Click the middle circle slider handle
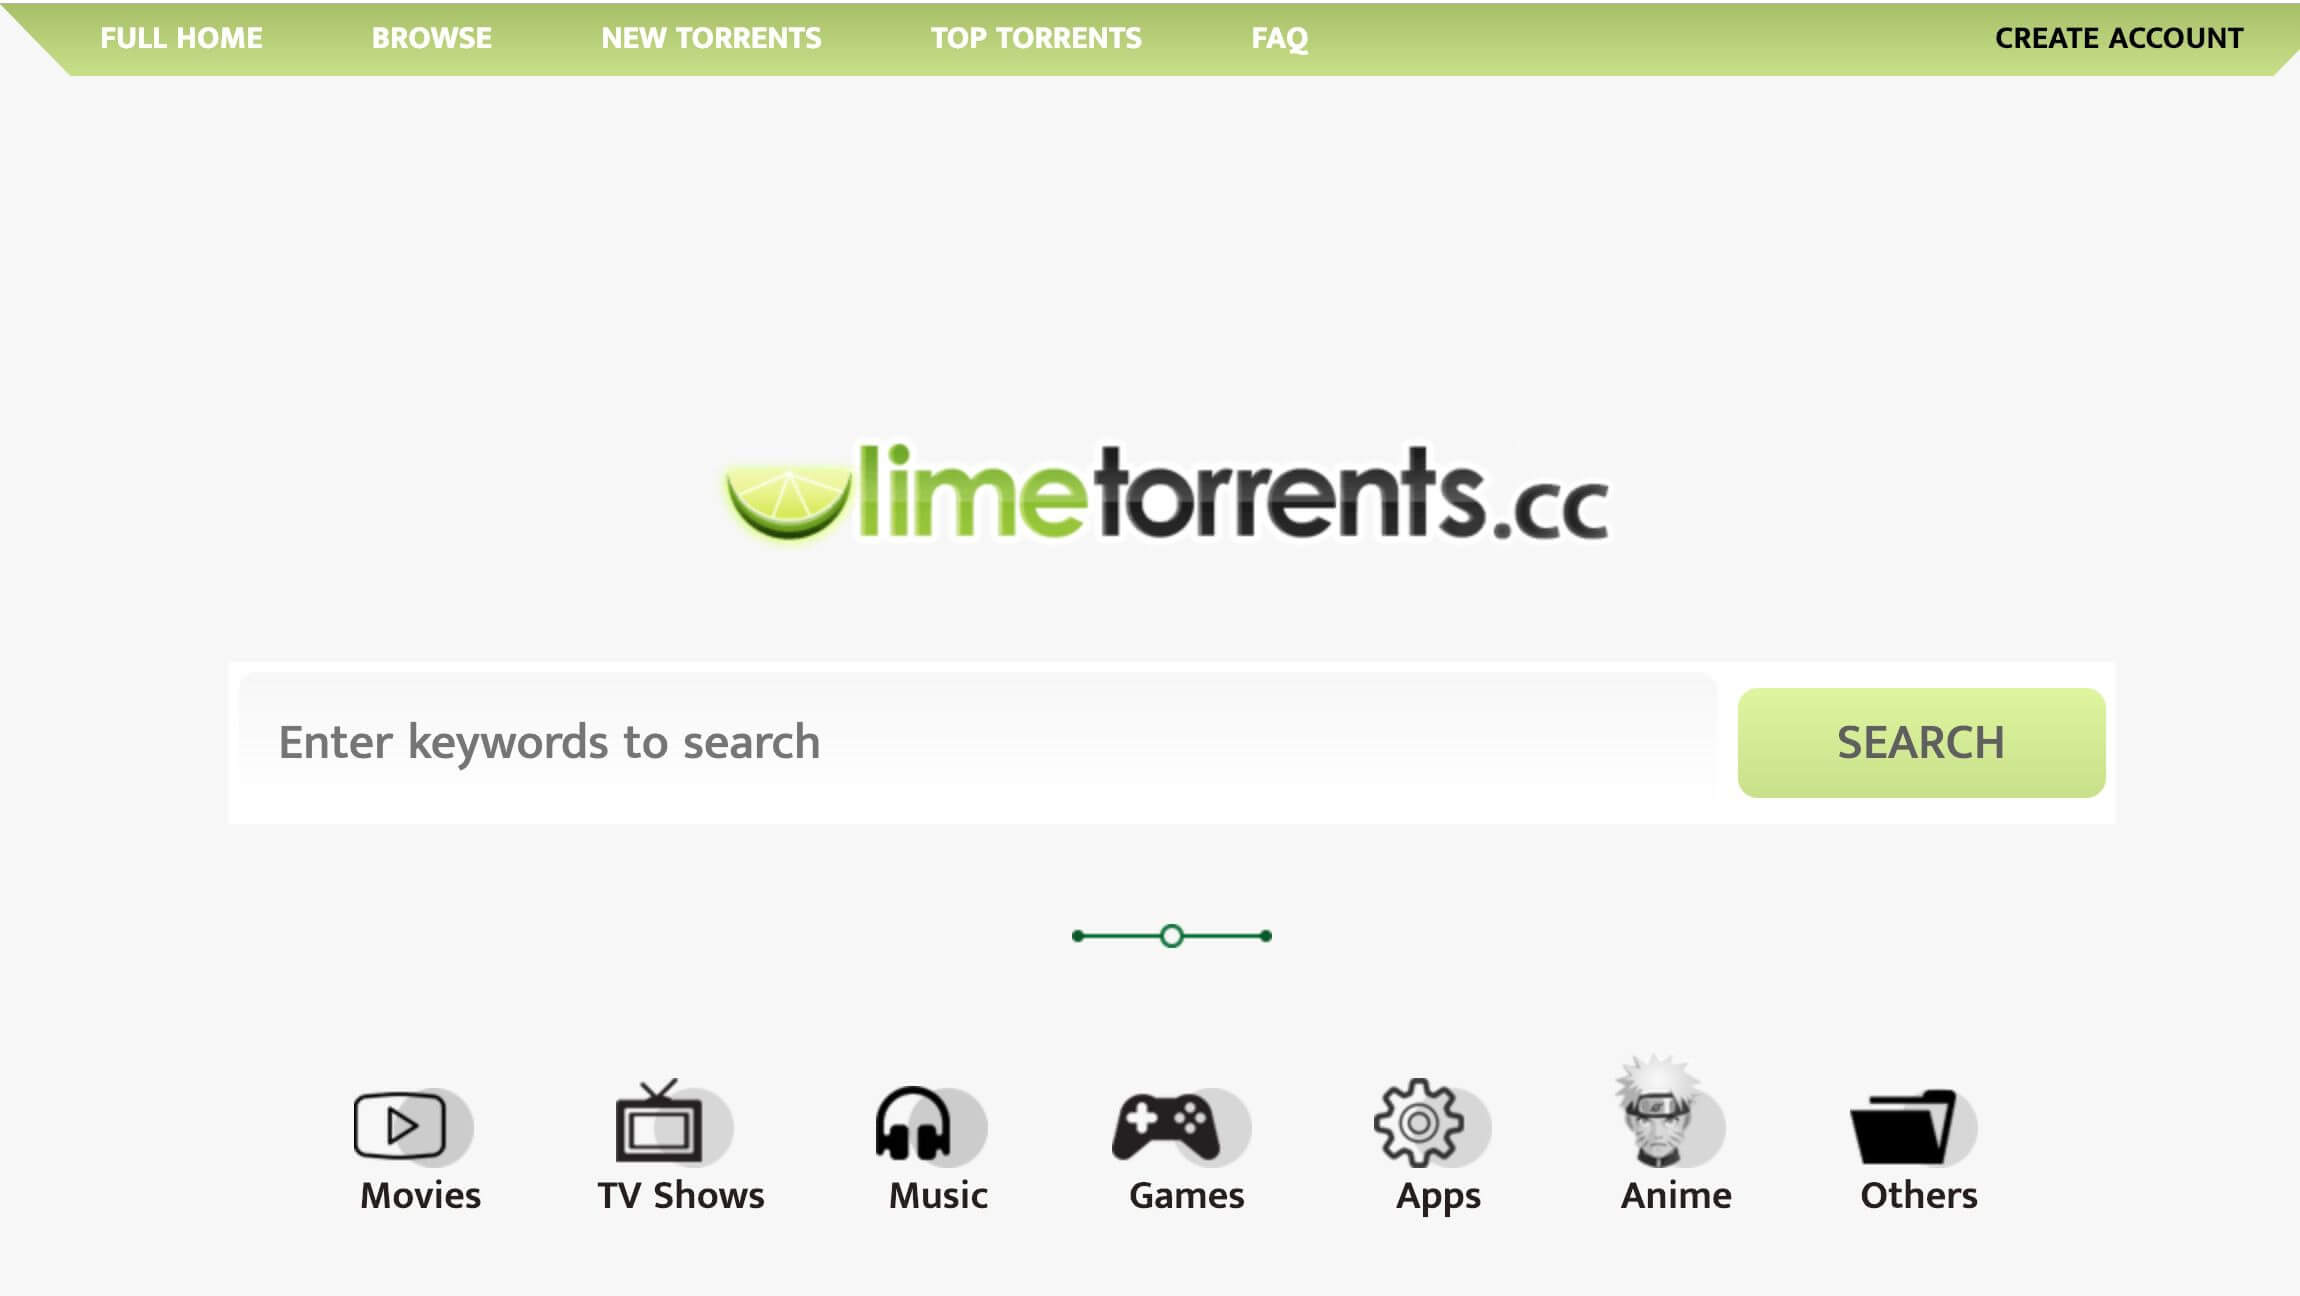Viewport: 2300px width, 1296px height. (1172, 936)
